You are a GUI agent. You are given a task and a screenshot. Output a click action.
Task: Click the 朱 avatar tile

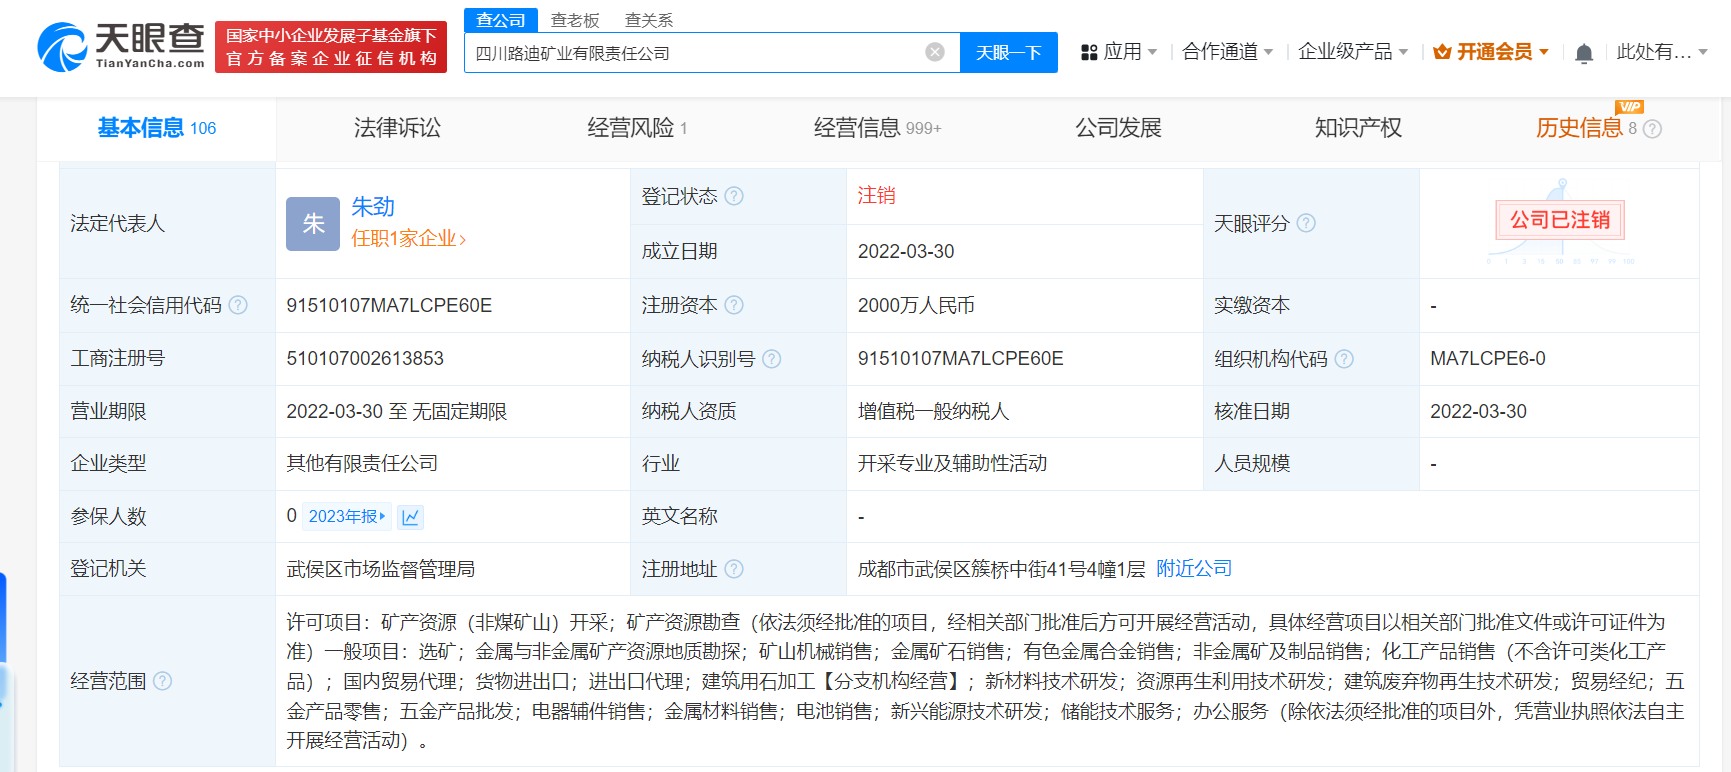click(x=313, y=223)
